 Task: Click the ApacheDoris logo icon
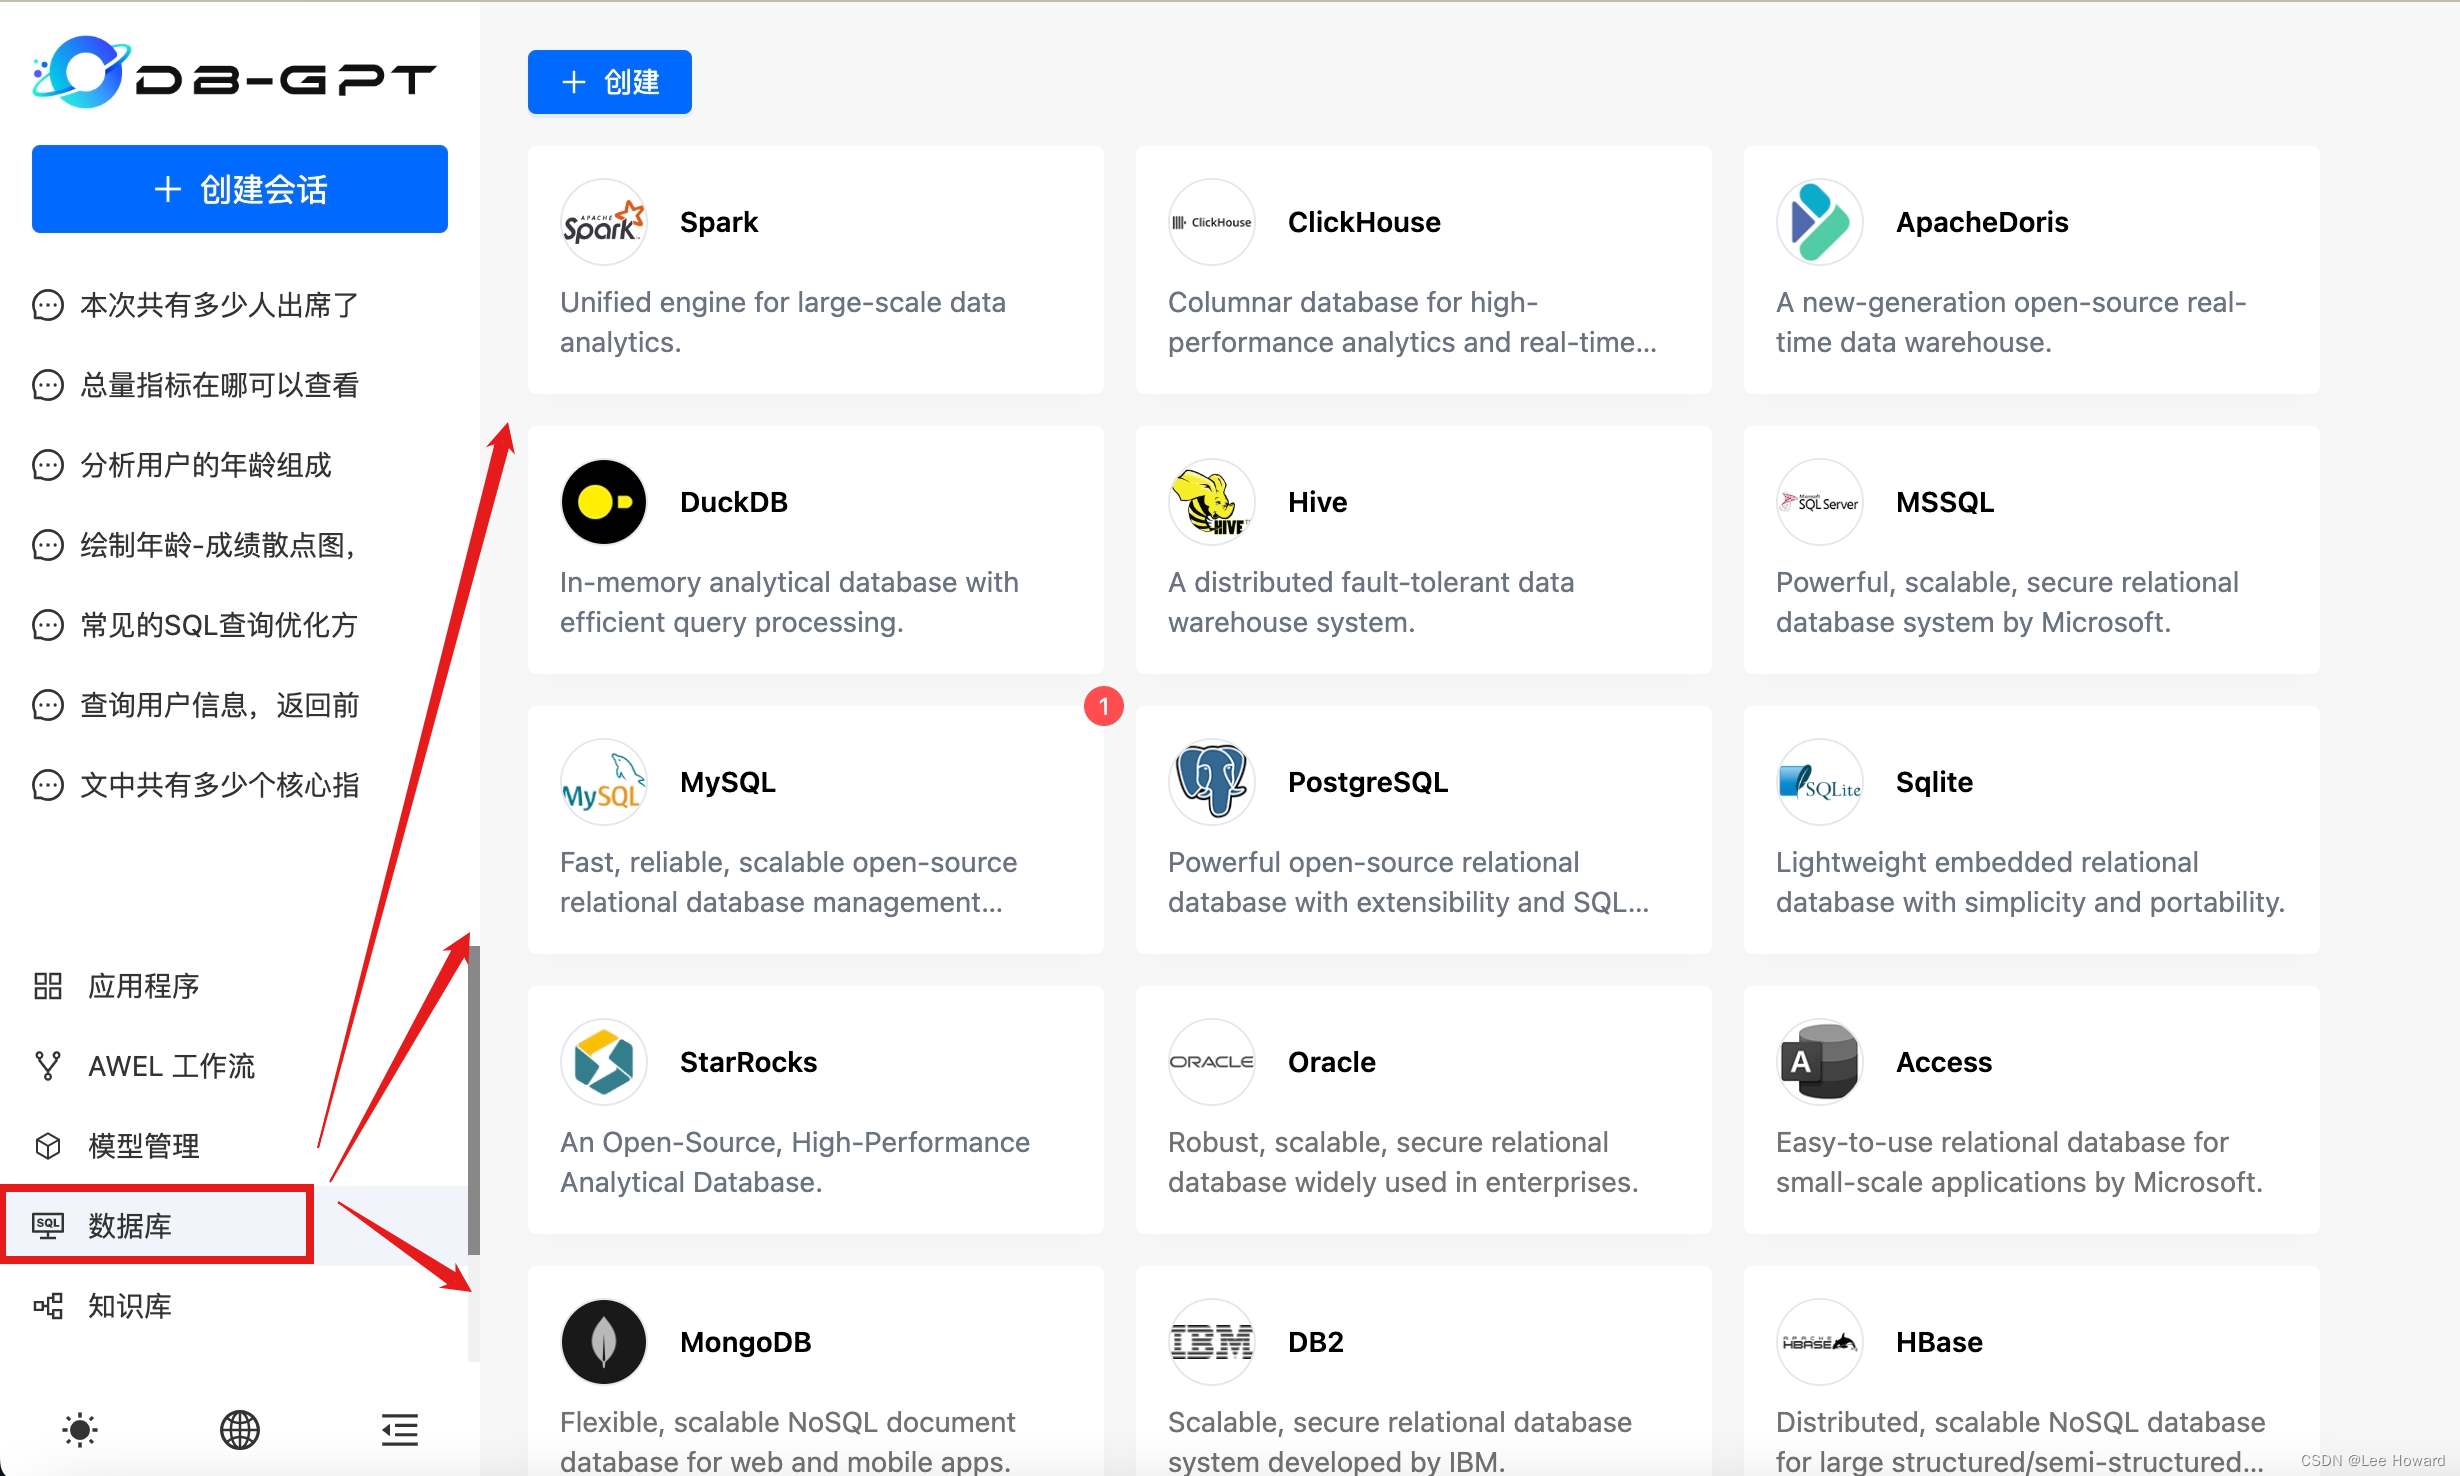pos(1819,222)
